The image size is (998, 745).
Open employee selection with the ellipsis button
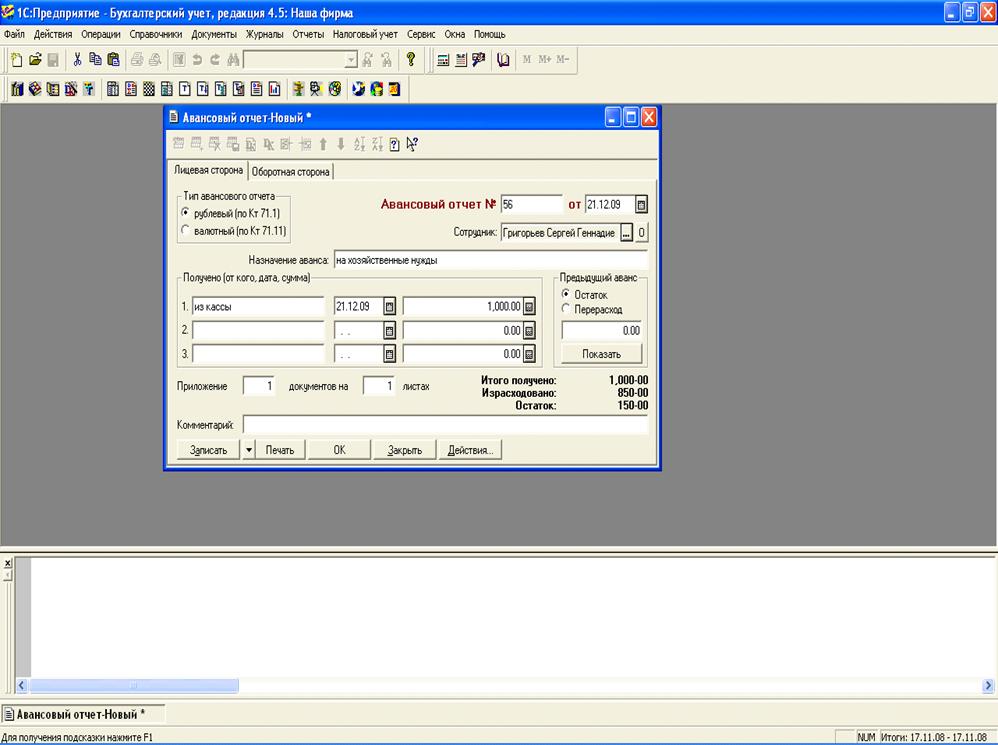pyautogui.click(x=626, y=233)
